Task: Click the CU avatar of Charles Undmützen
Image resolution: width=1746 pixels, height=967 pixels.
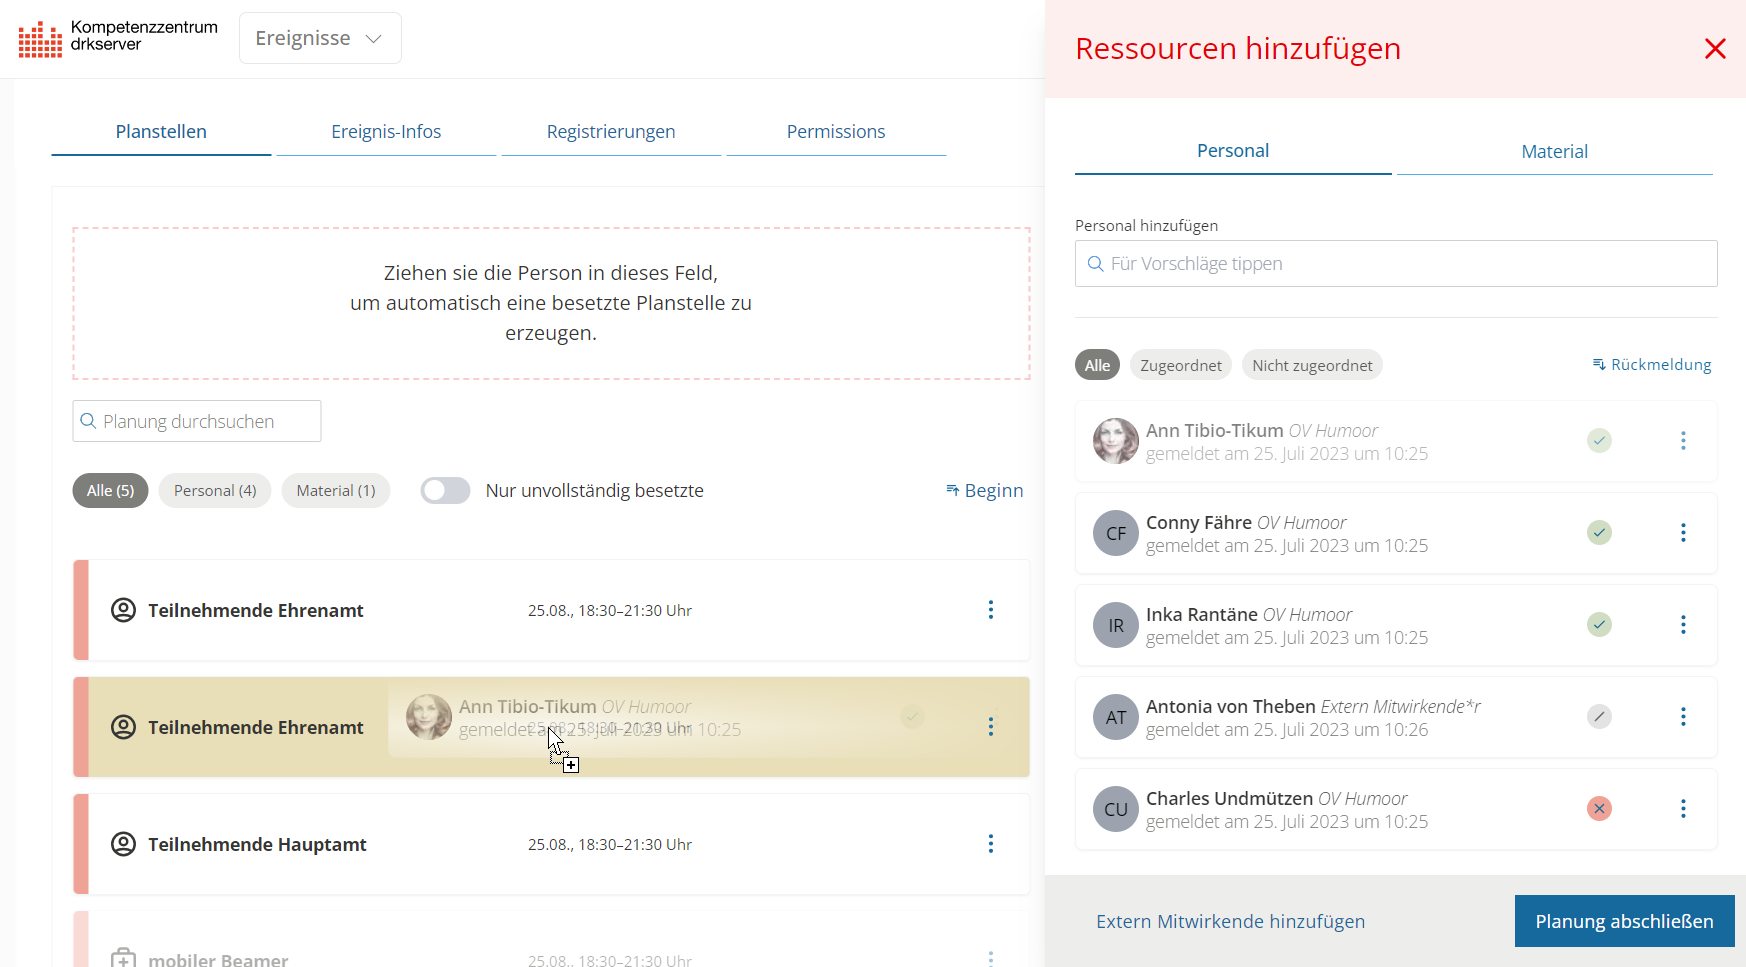Action: (x=1116, y=809)
